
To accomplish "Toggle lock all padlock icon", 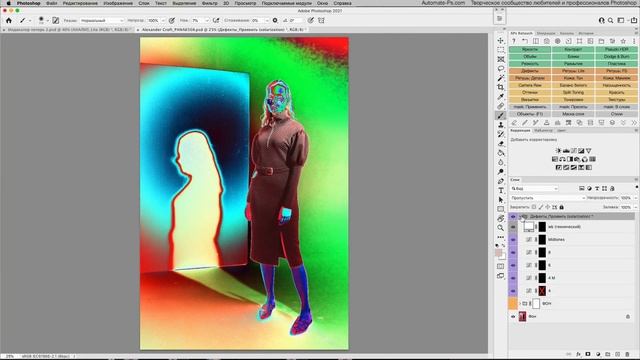I will 562,207.
